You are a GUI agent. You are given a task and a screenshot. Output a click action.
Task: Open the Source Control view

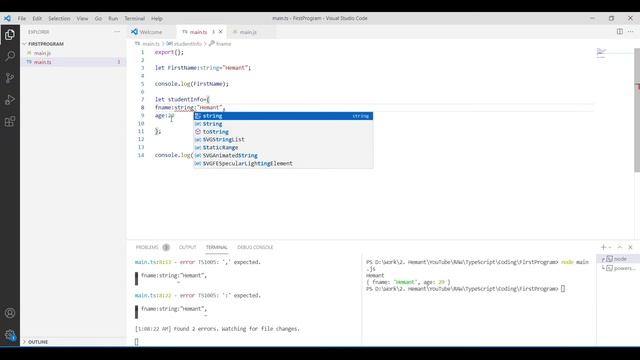10,78
